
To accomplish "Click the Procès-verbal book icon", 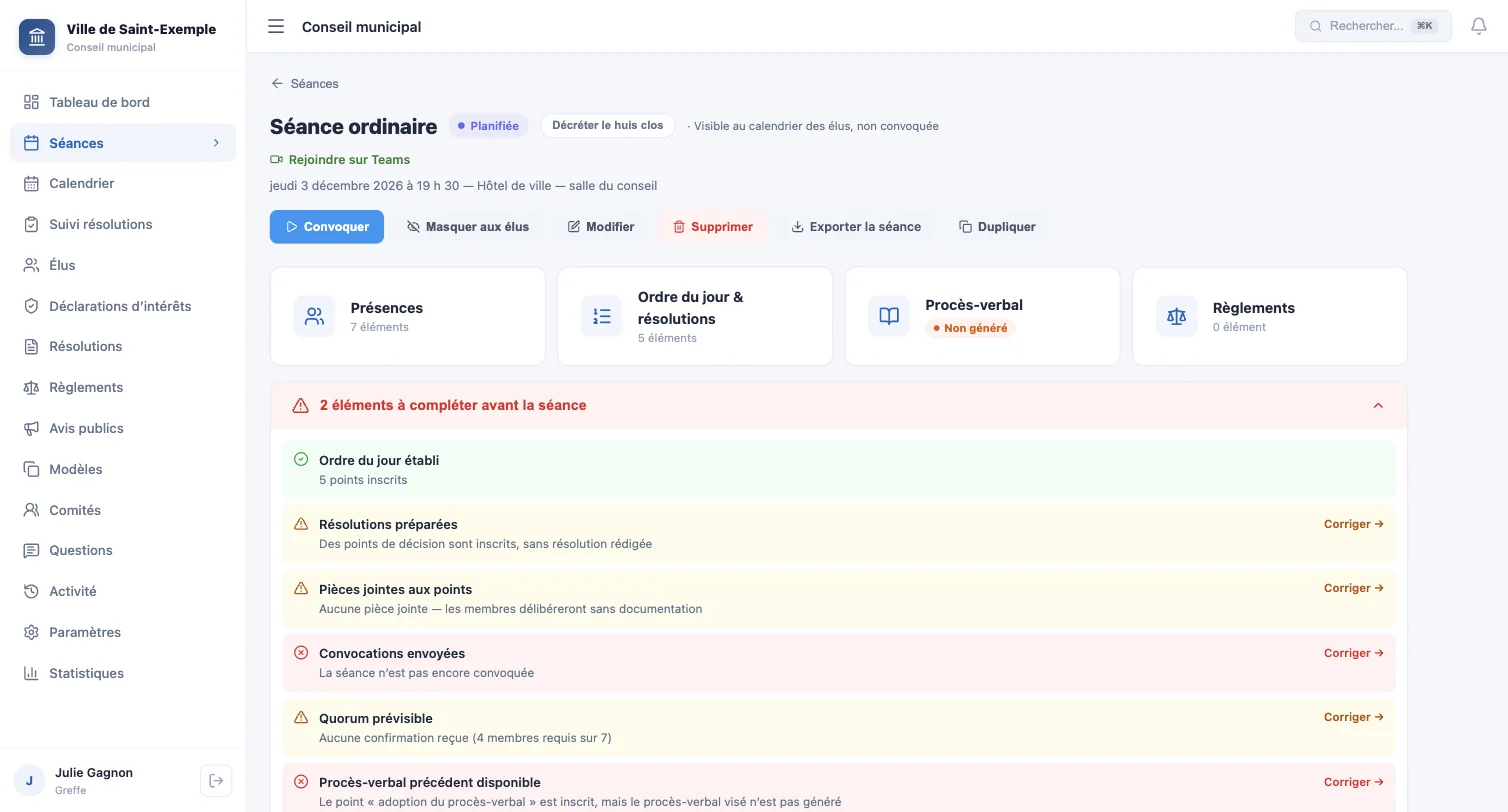I will click(889, 316).
